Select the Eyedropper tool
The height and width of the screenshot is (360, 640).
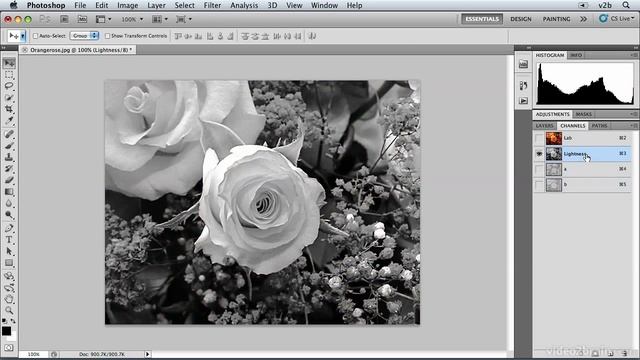point(9,121)
